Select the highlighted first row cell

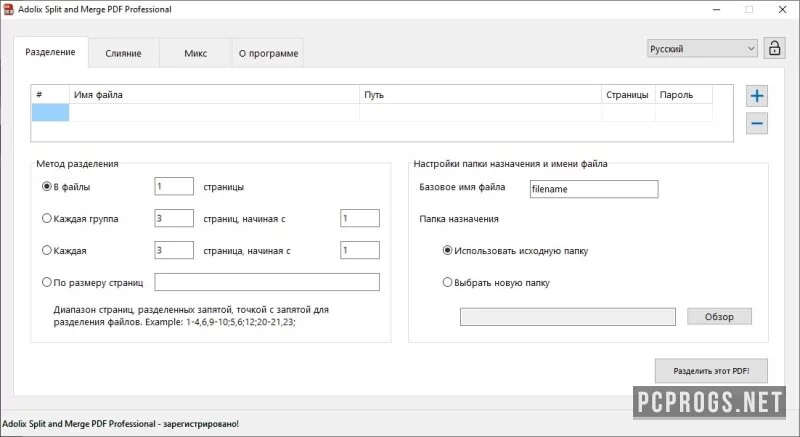(51, 113)
